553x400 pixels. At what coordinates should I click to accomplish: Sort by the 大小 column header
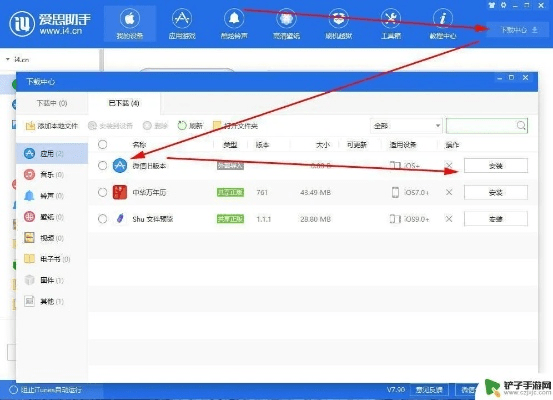pos(323,145)
